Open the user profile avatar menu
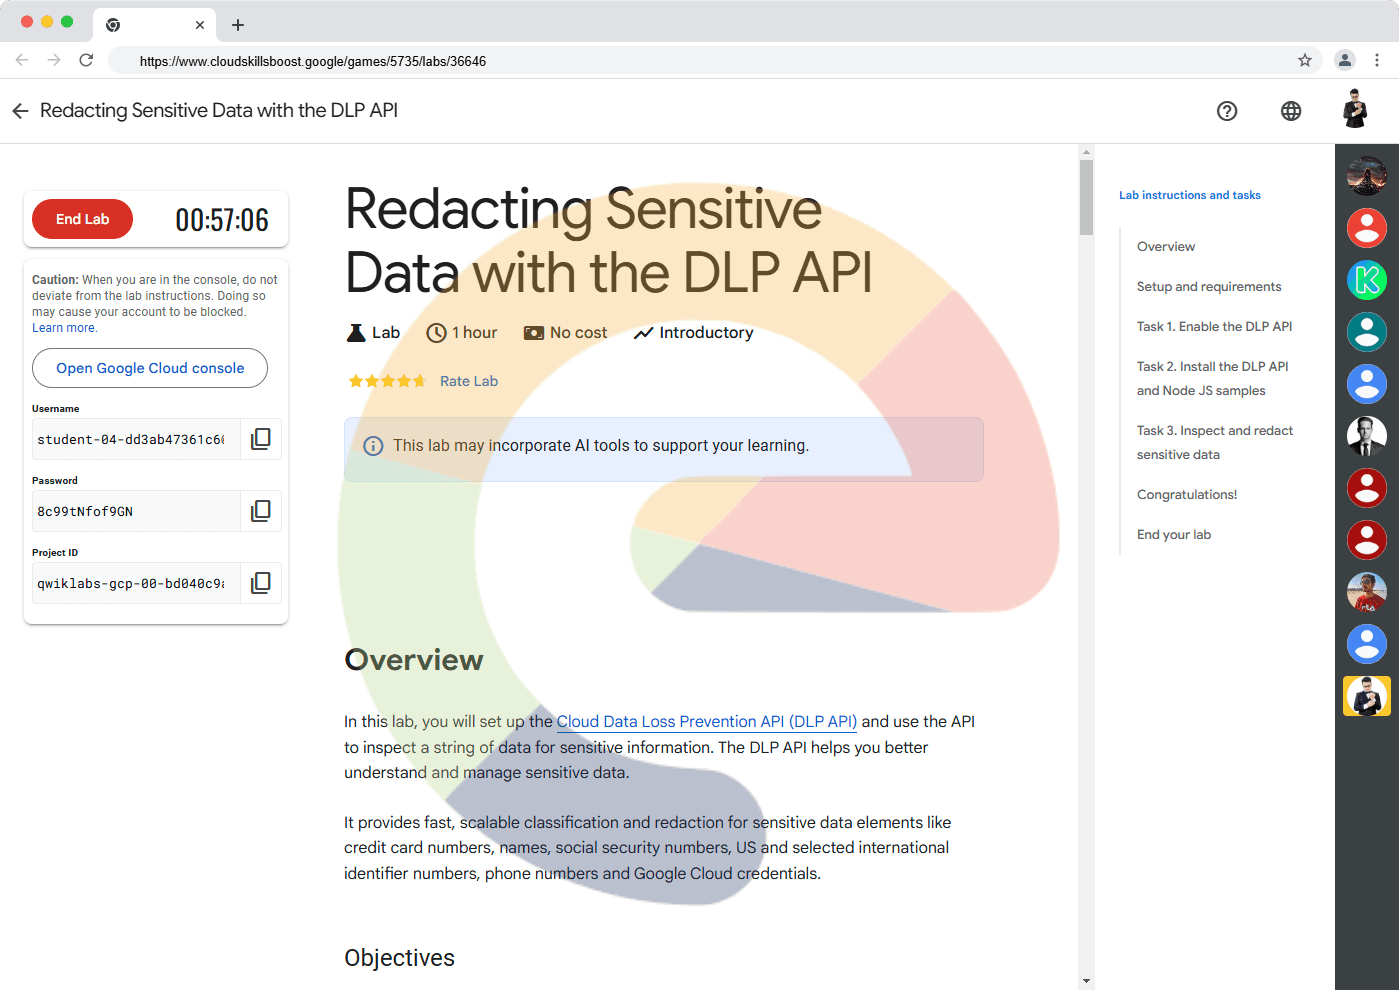The image size is (1399, 990). [1355, 109]
